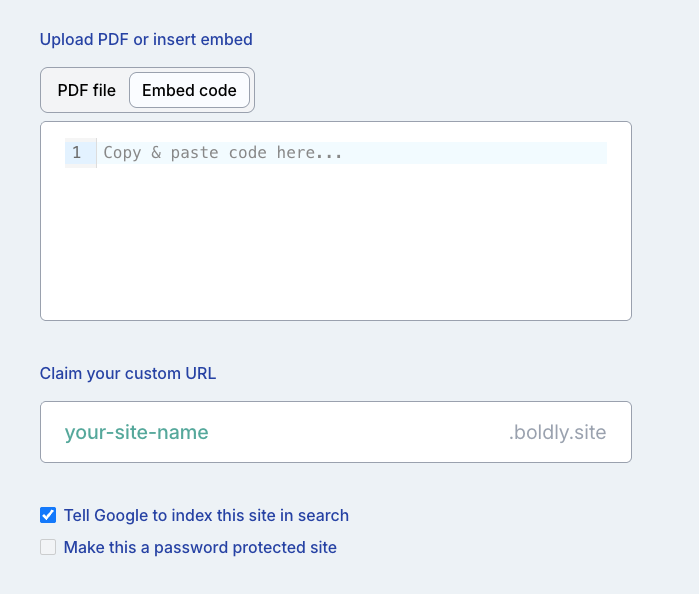Click the 'Copy & paste code here...' placeholder
This screenshot has width=699, height=594.
click(223, 153)
